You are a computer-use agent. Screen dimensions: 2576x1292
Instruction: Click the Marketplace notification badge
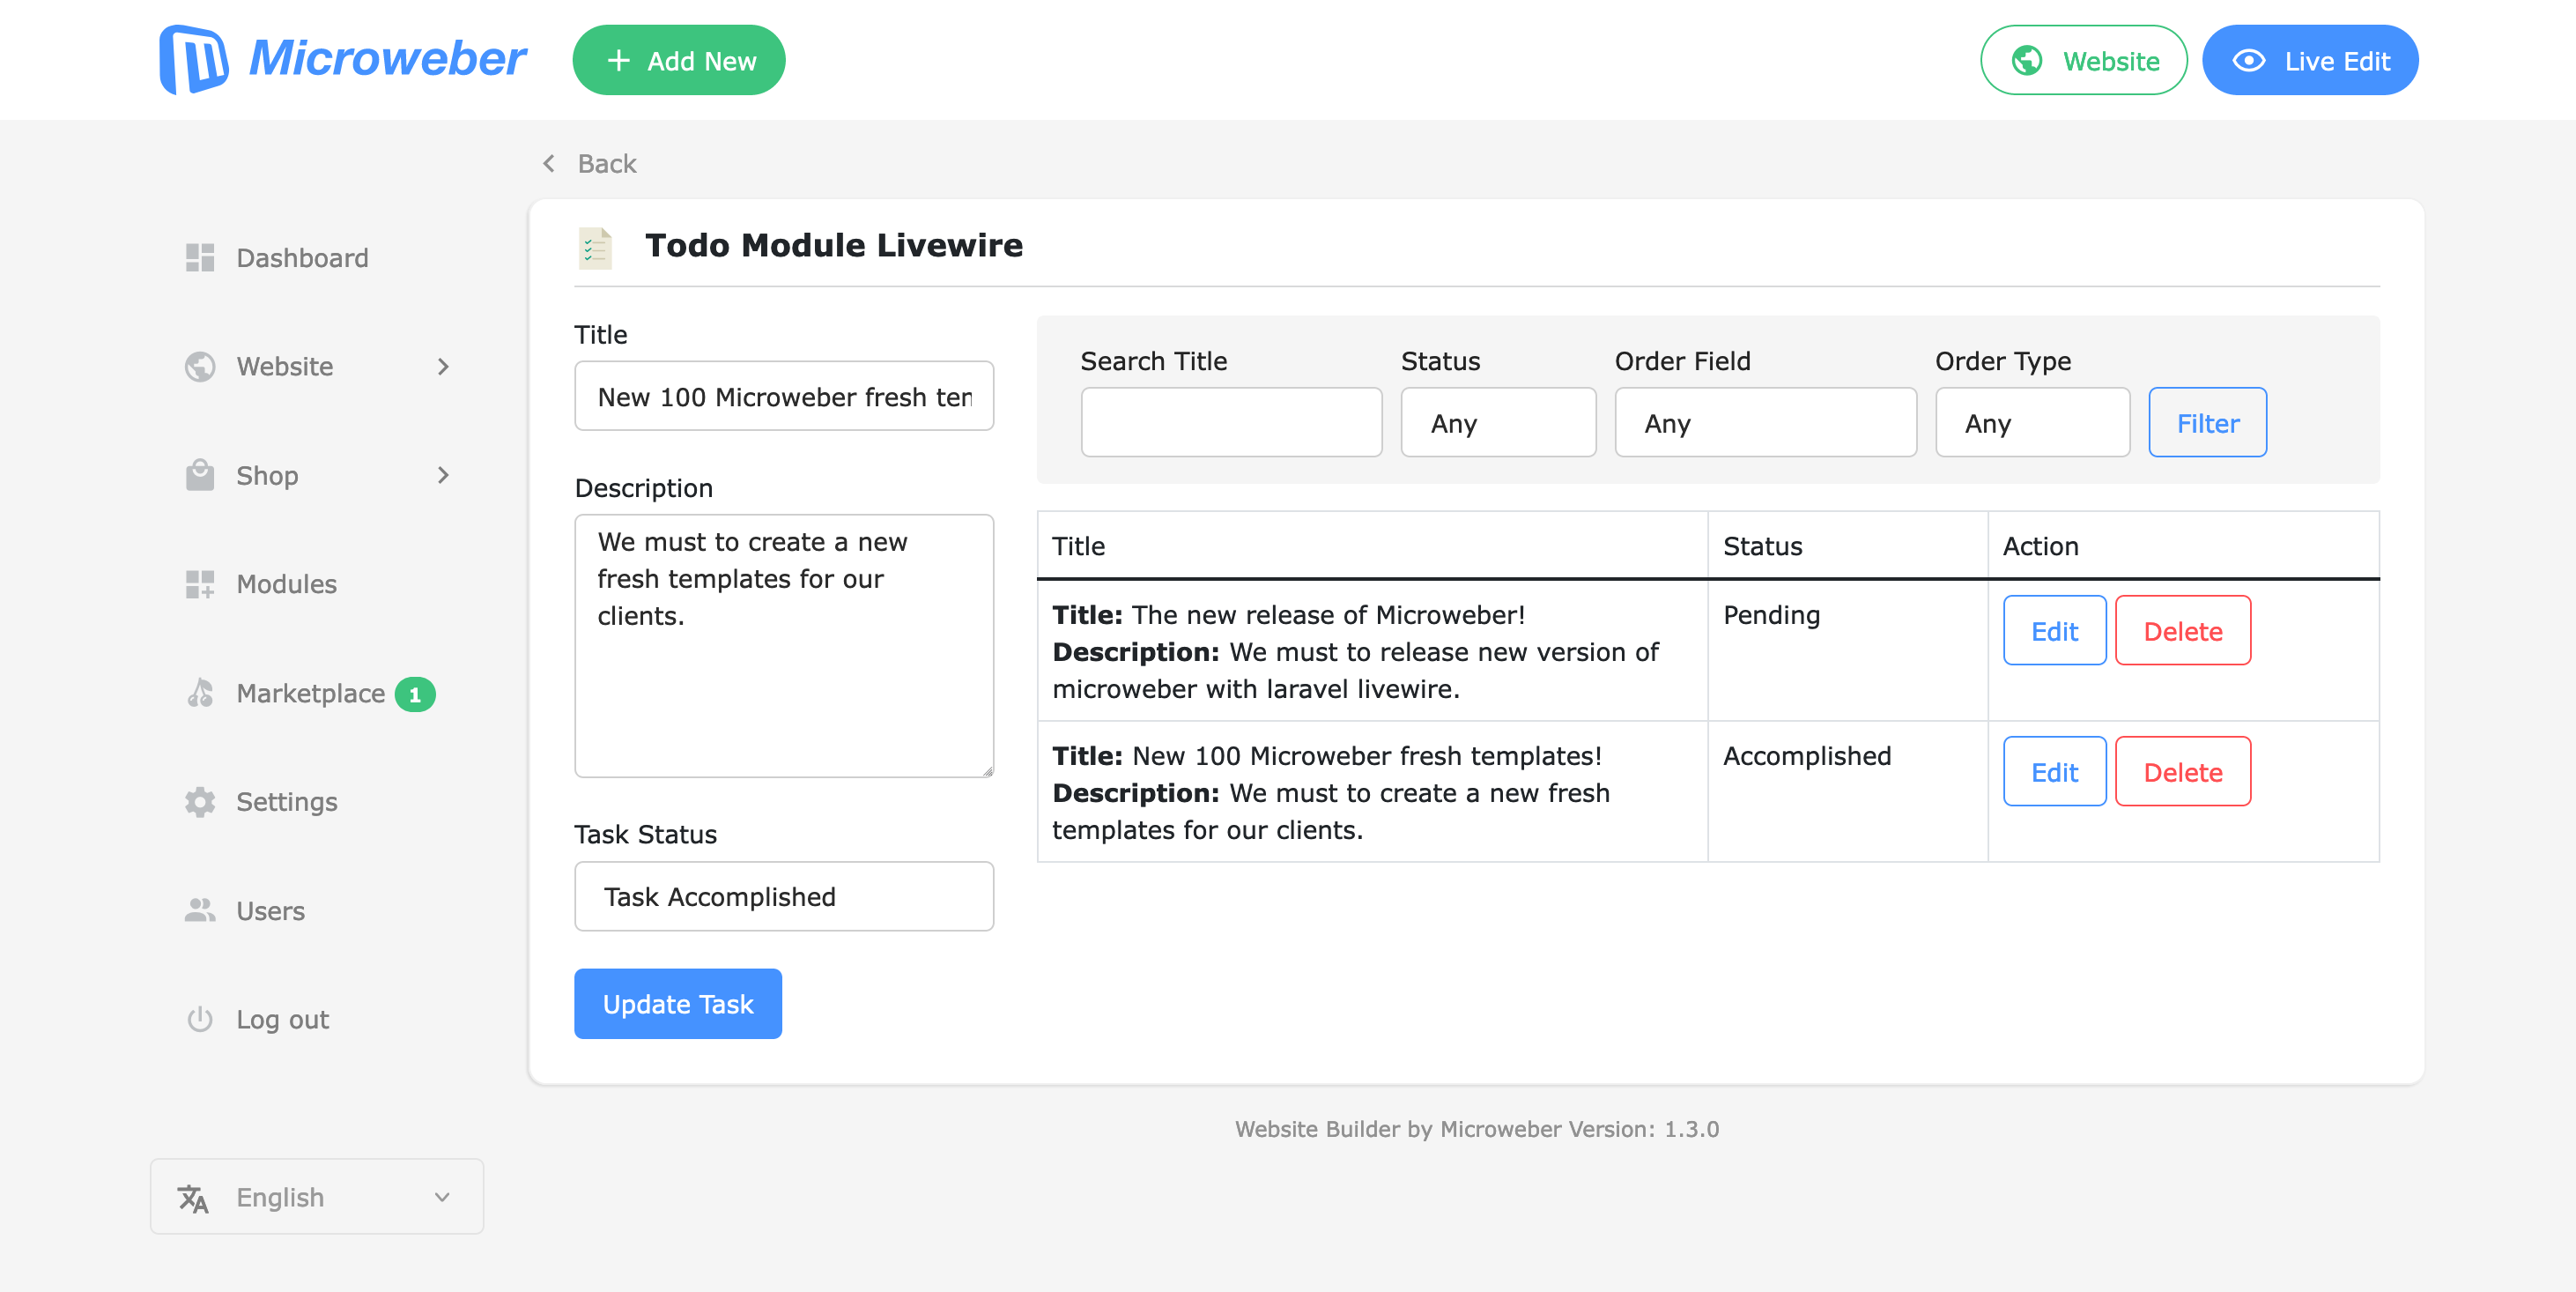(x=415, y=694)
